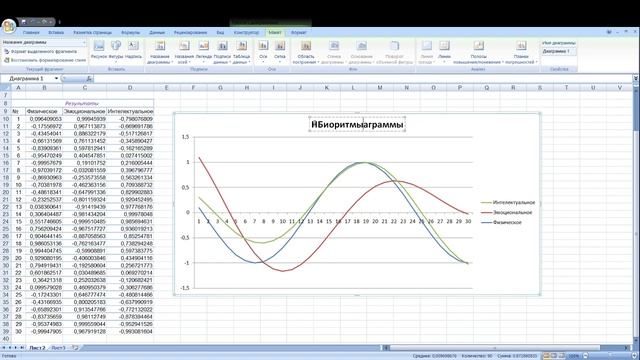
Task: Insert a picture with the Рисунок button
Action: (99, 50)
